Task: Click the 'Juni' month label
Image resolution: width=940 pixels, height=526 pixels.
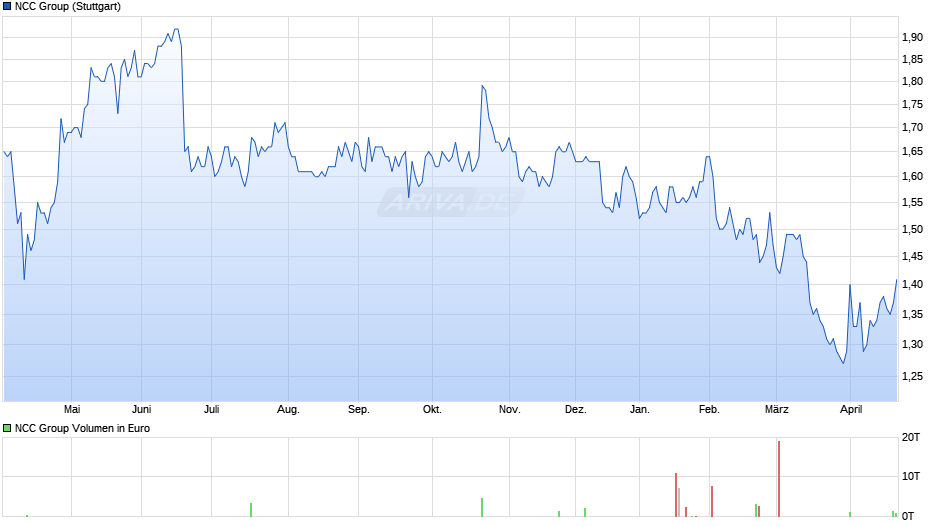Action: pyautogui.click(x=141, y=409)
